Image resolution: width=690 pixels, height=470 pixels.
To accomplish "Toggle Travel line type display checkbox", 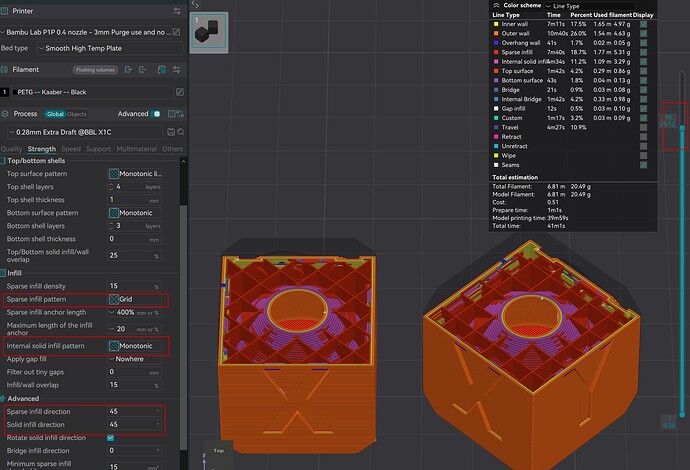I will (643, 127).
